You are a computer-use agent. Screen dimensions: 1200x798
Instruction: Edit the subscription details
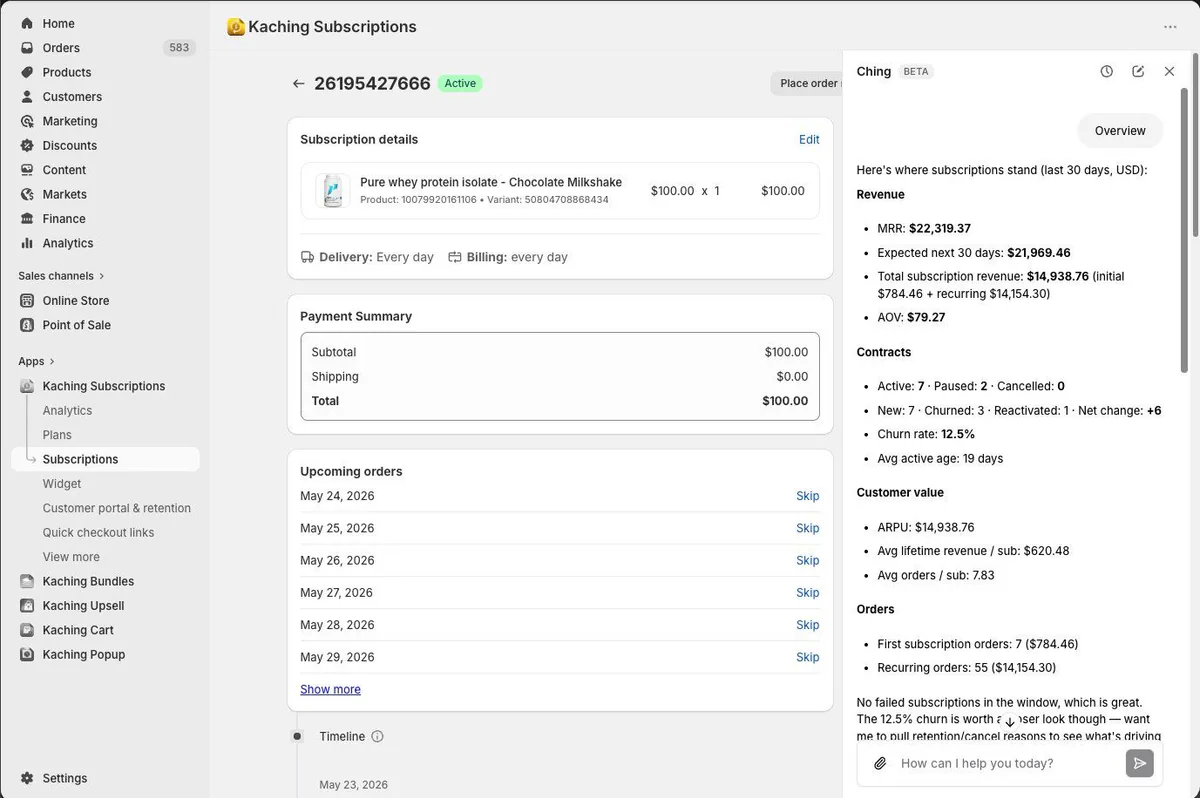pos(809,140)
